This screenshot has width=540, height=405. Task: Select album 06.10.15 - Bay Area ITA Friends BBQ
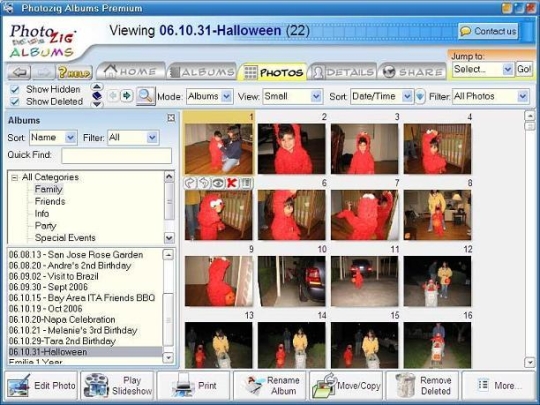(x=82, y=298)
